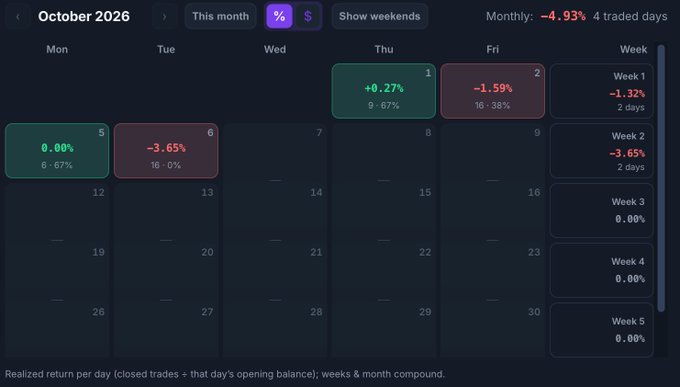680x387 pixels.
Task: Select empty day cell 21
Action: coord(275,270)
